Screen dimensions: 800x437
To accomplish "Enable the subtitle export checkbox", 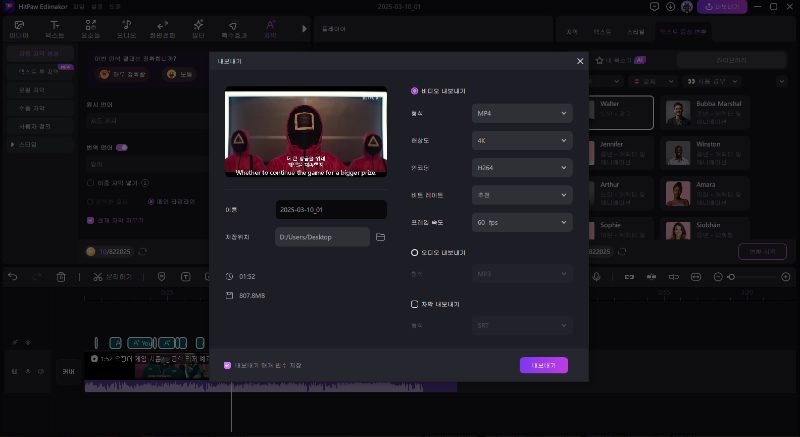I will click(x=415, y=304).
